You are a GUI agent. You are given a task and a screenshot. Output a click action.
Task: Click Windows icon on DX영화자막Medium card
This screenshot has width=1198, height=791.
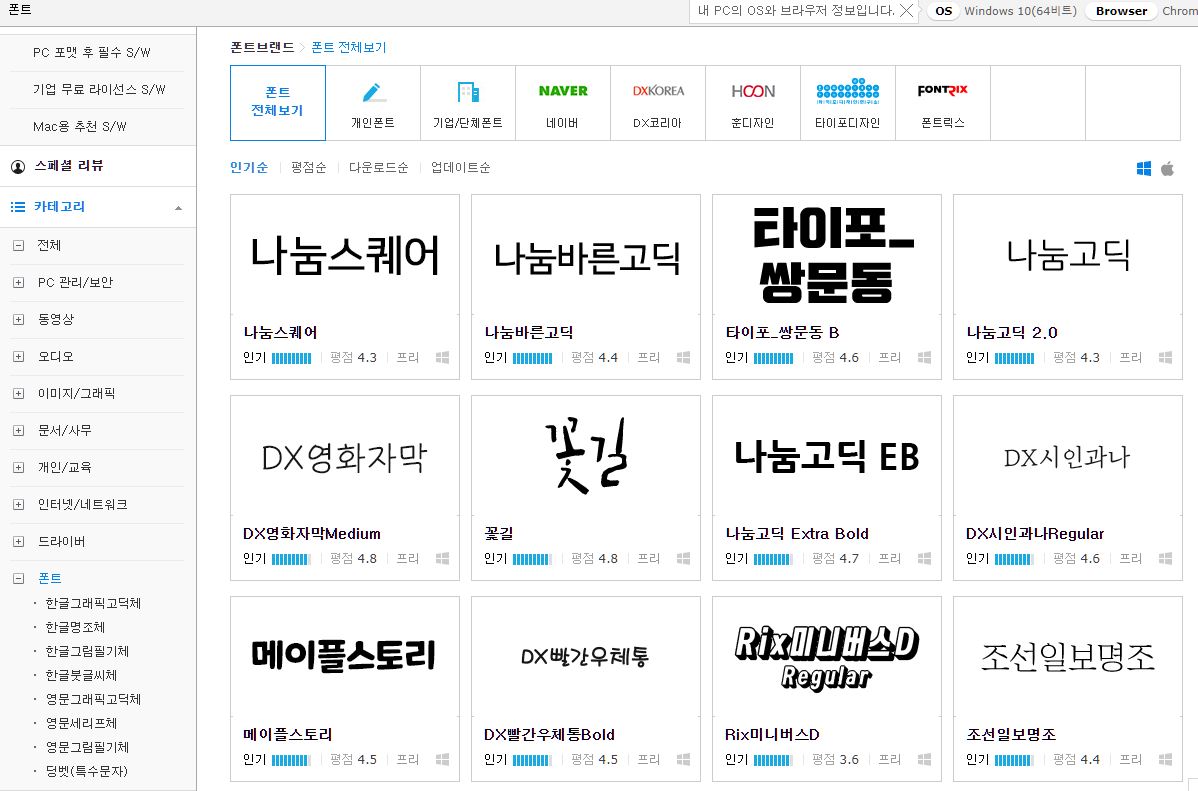tap(442, 559)
